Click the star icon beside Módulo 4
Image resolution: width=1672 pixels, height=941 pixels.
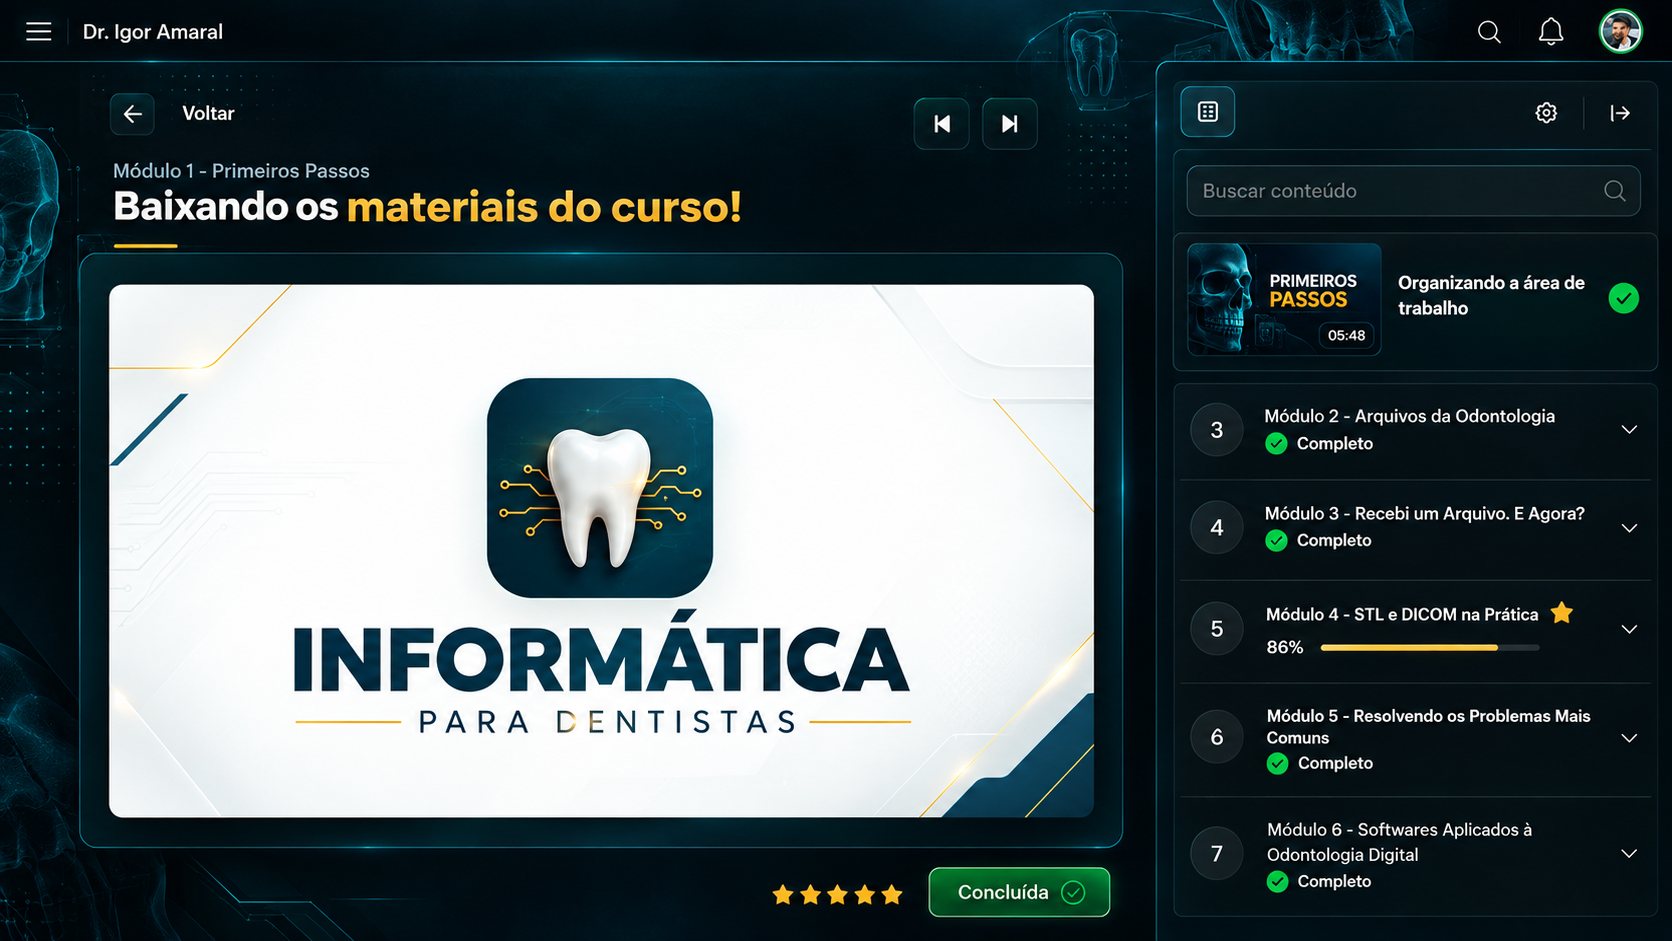click(x=1562, y=613)
